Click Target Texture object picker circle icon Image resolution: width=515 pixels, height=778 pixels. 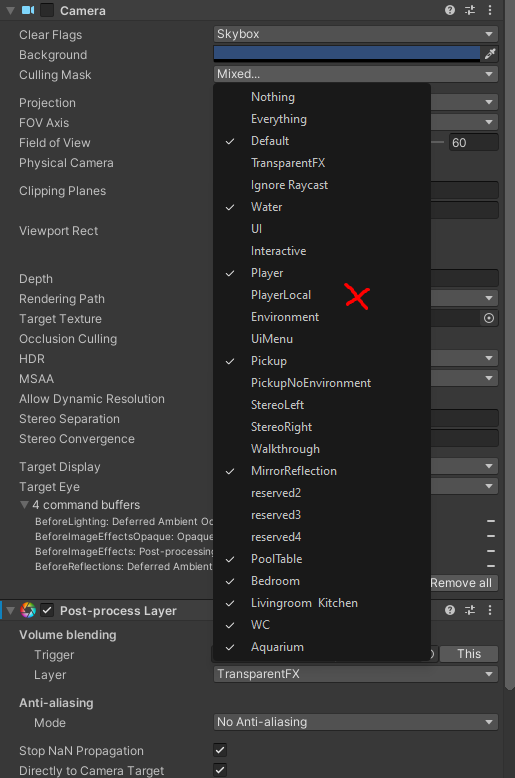[489, 318]
